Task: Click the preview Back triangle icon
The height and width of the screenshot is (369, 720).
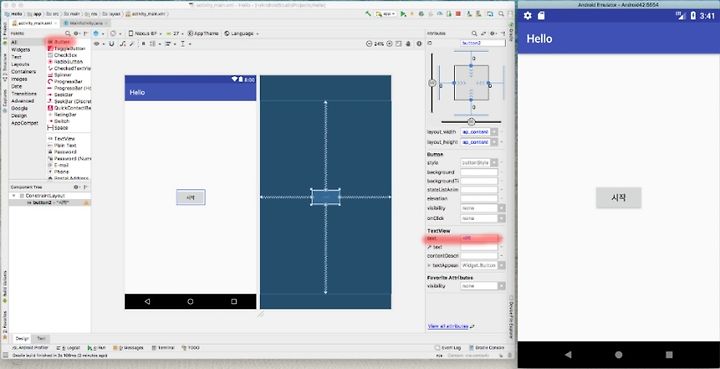Action: click(x=147, y=302)
